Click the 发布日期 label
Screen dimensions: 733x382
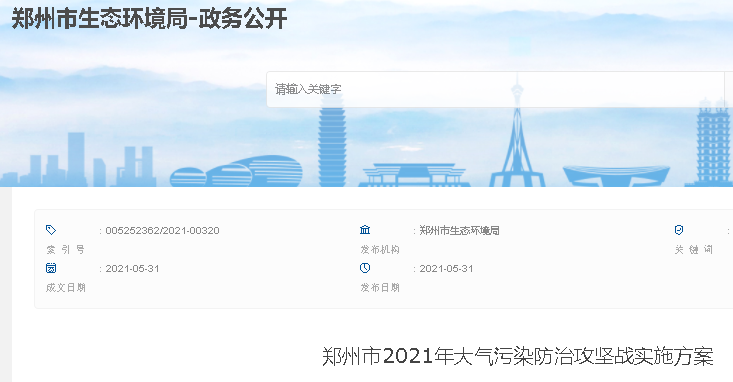(x=380, y=288)
